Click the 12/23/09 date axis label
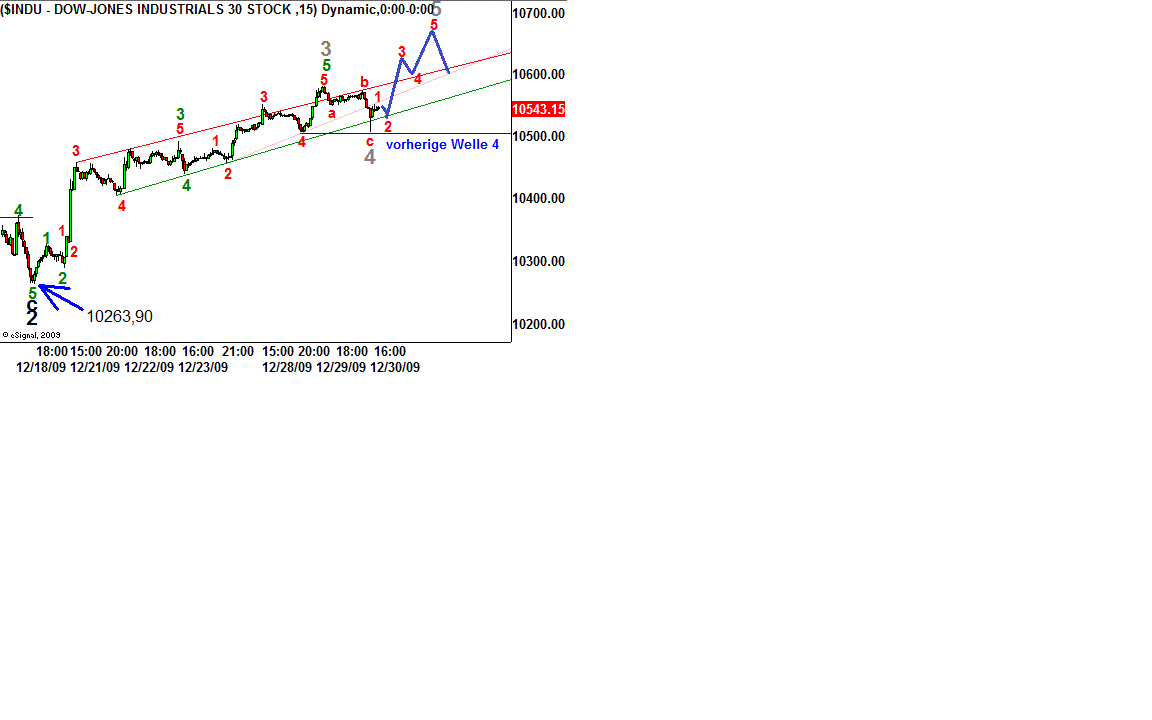1152x720 pixels. click(203, 367)
